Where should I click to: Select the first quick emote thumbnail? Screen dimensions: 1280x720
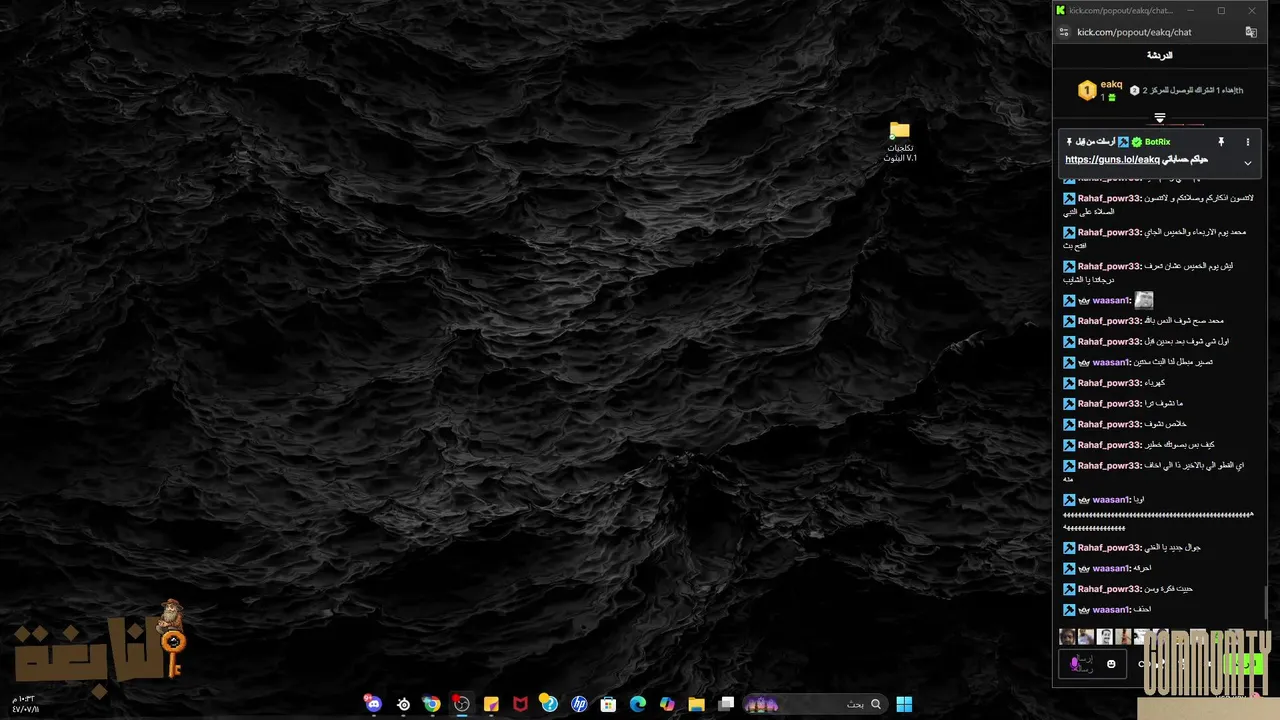pyautogui.click(x=1067, y=637)
